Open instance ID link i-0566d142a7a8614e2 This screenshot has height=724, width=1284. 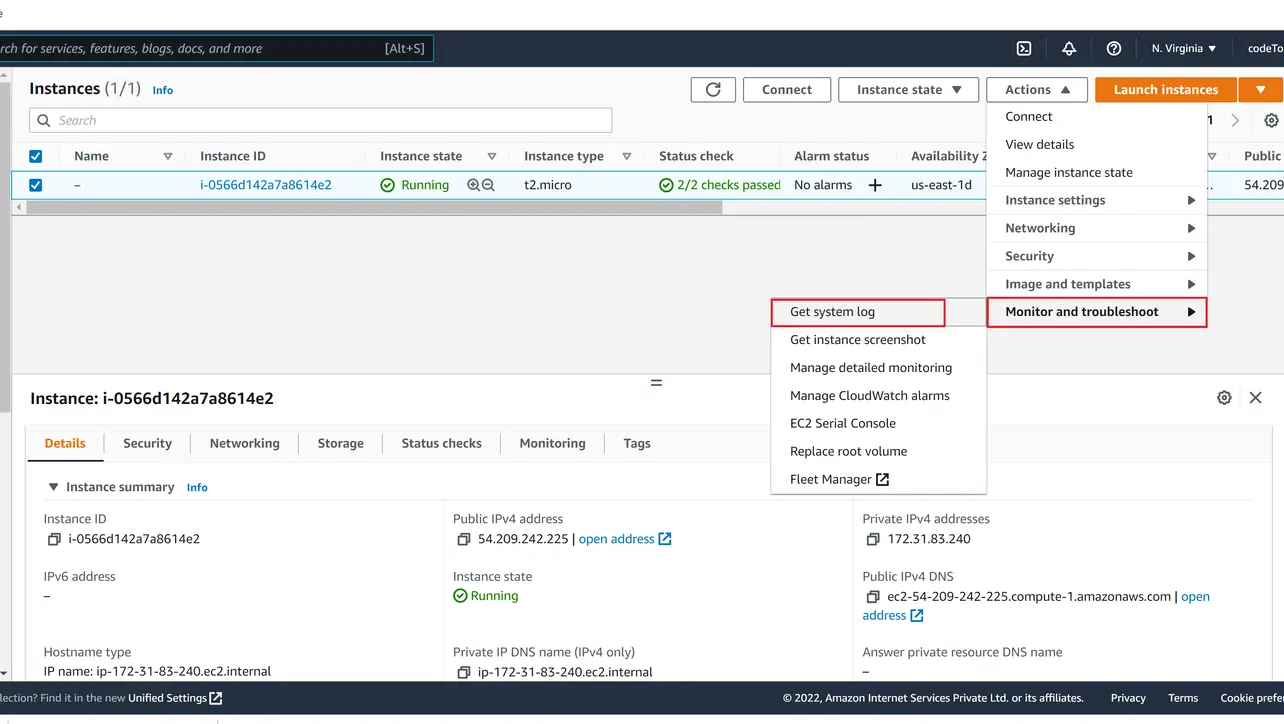coord(265,185)
